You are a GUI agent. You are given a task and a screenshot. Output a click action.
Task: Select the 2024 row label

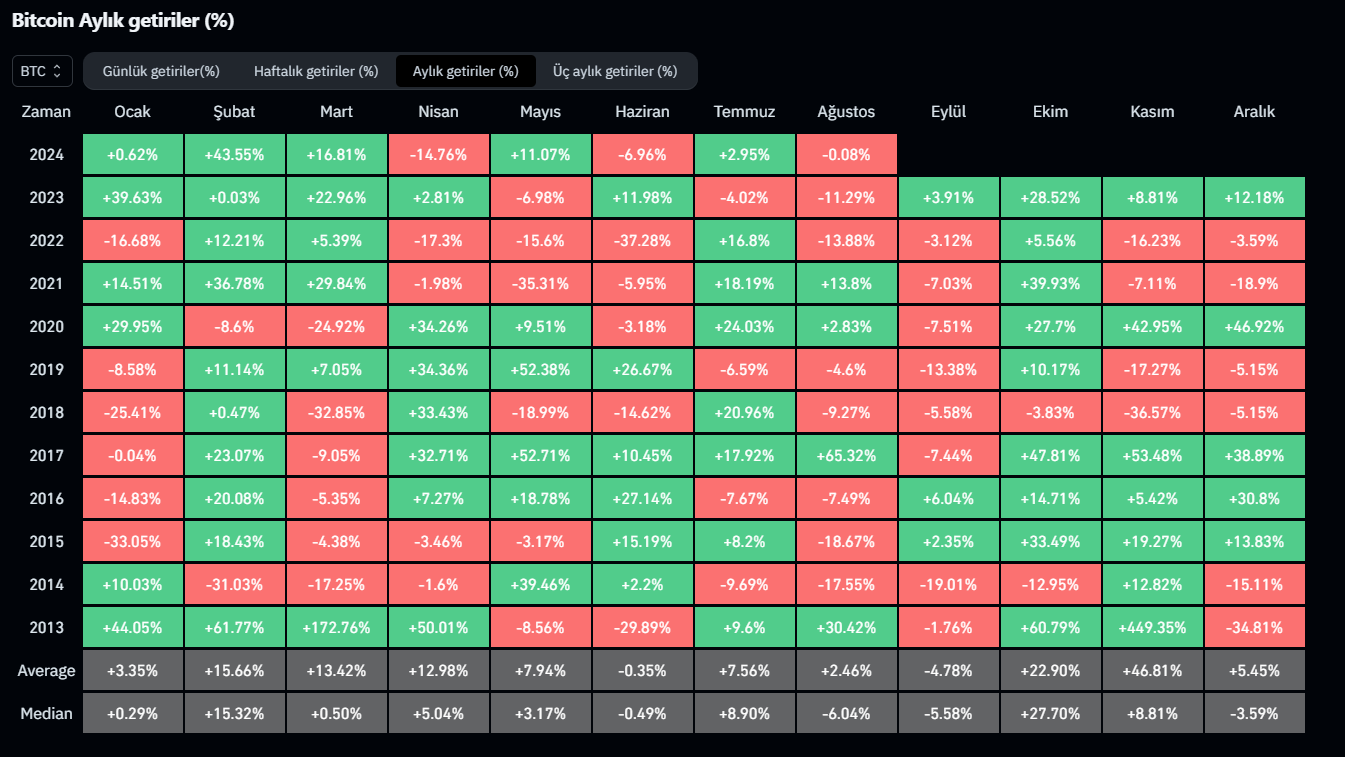pyautogui.click(x=46, y=155)
